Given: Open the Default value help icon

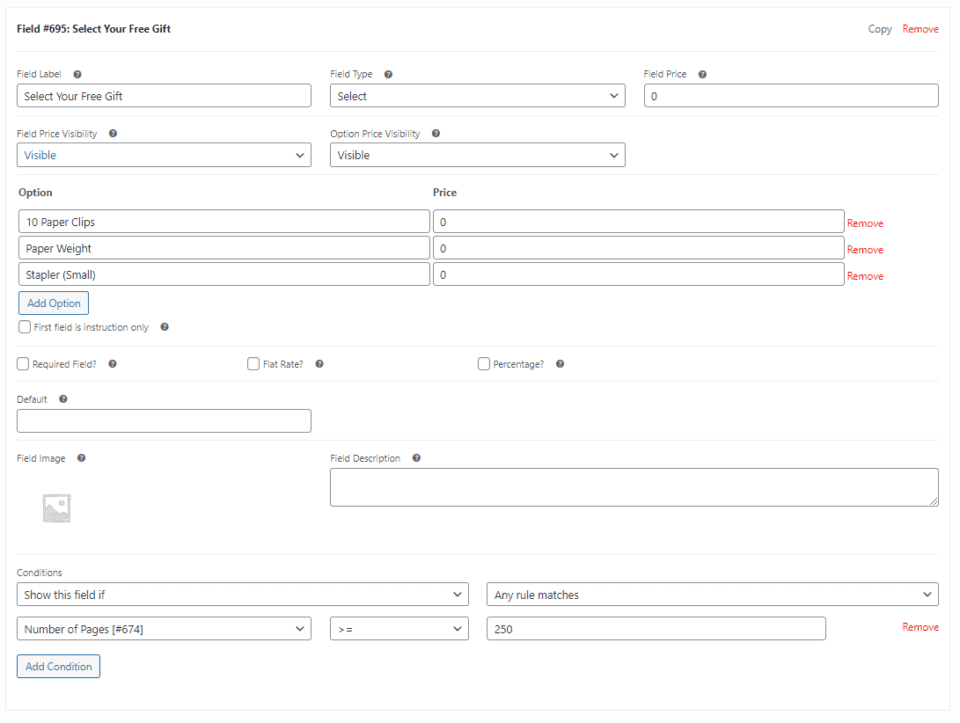Looking at the screenshot, I should pyautogui.click(x=62, y=399).
